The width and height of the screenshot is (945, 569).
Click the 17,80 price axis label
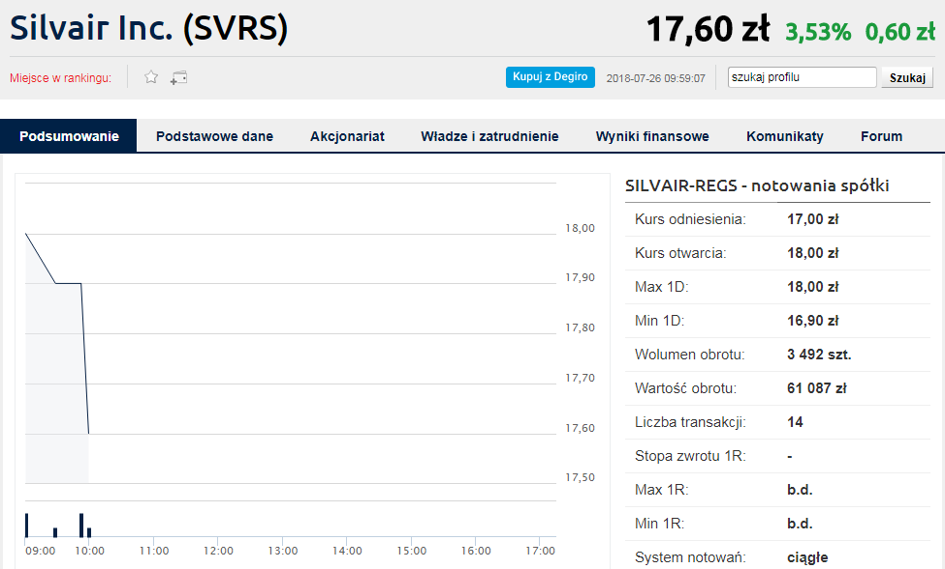point(580,328)
